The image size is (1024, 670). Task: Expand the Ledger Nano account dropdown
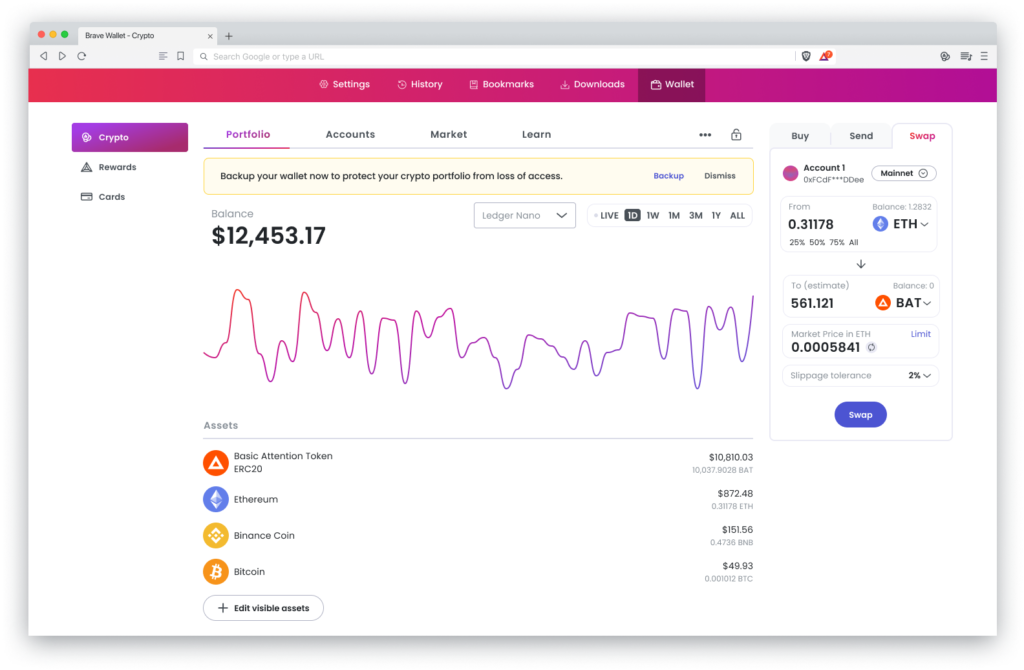[x=524, y=215]
